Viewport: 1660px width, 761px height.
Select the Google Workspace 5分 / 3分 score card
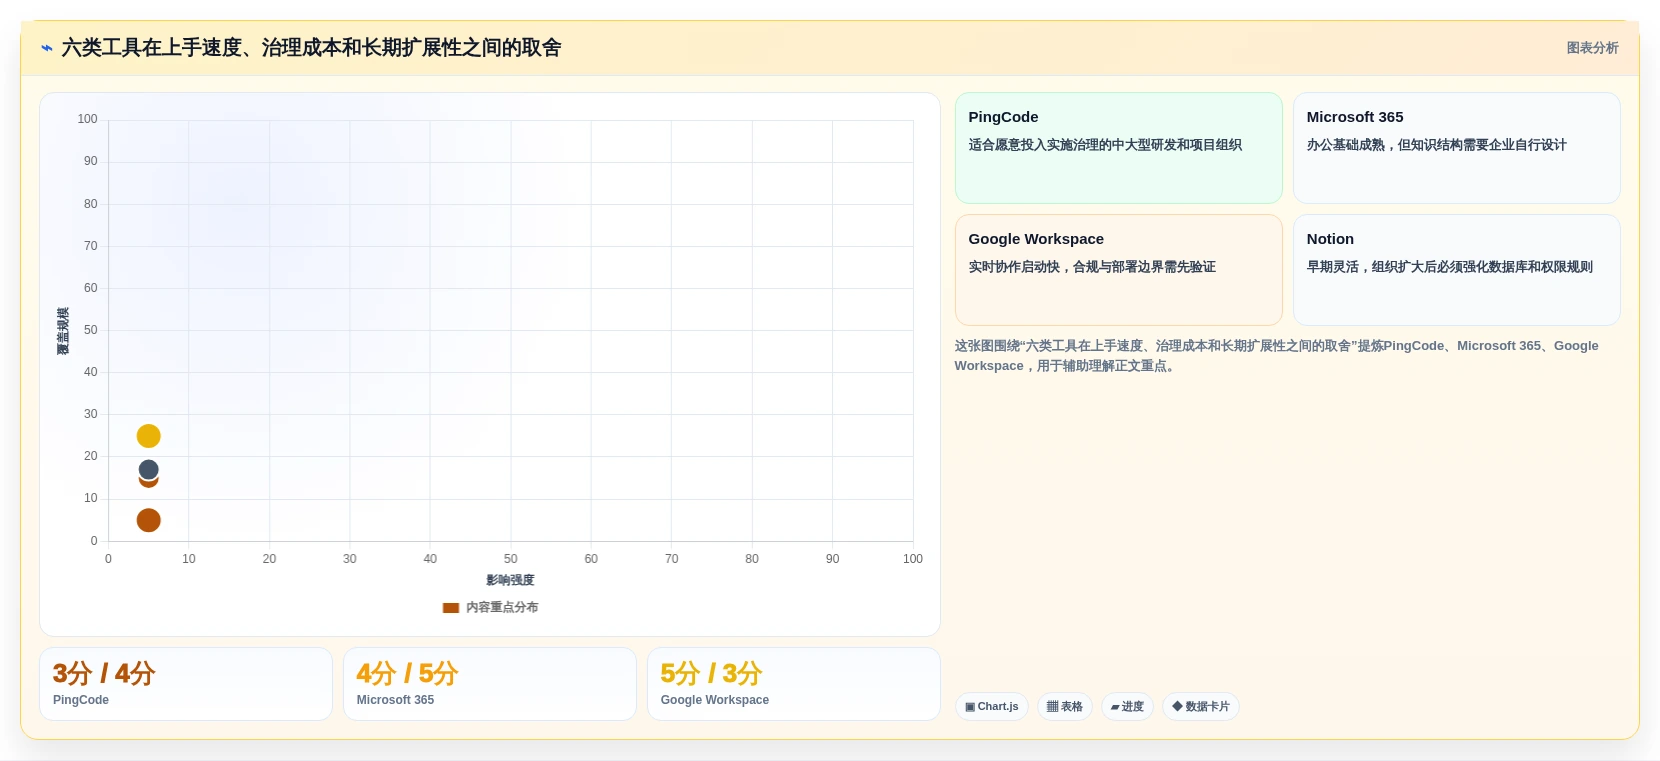(794, 684)
